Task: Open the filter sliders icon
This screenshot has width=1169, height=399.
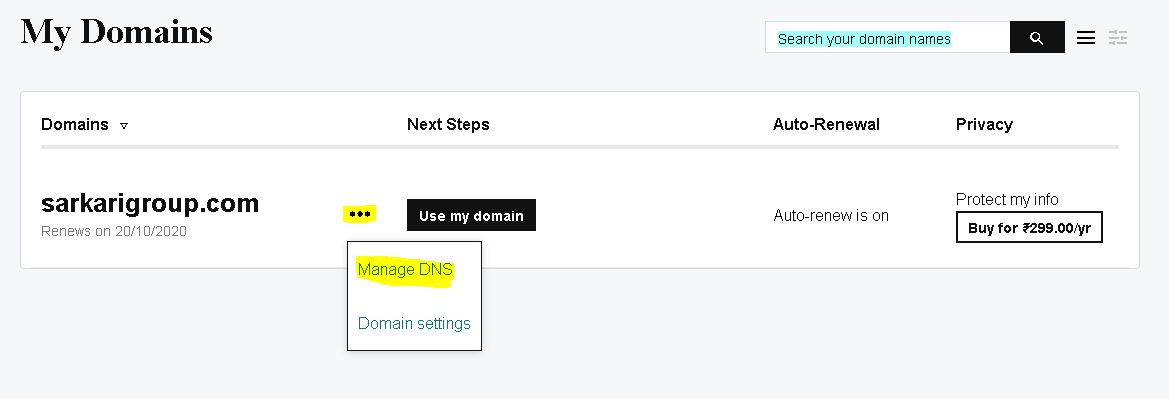Action: click(1118, 37)
